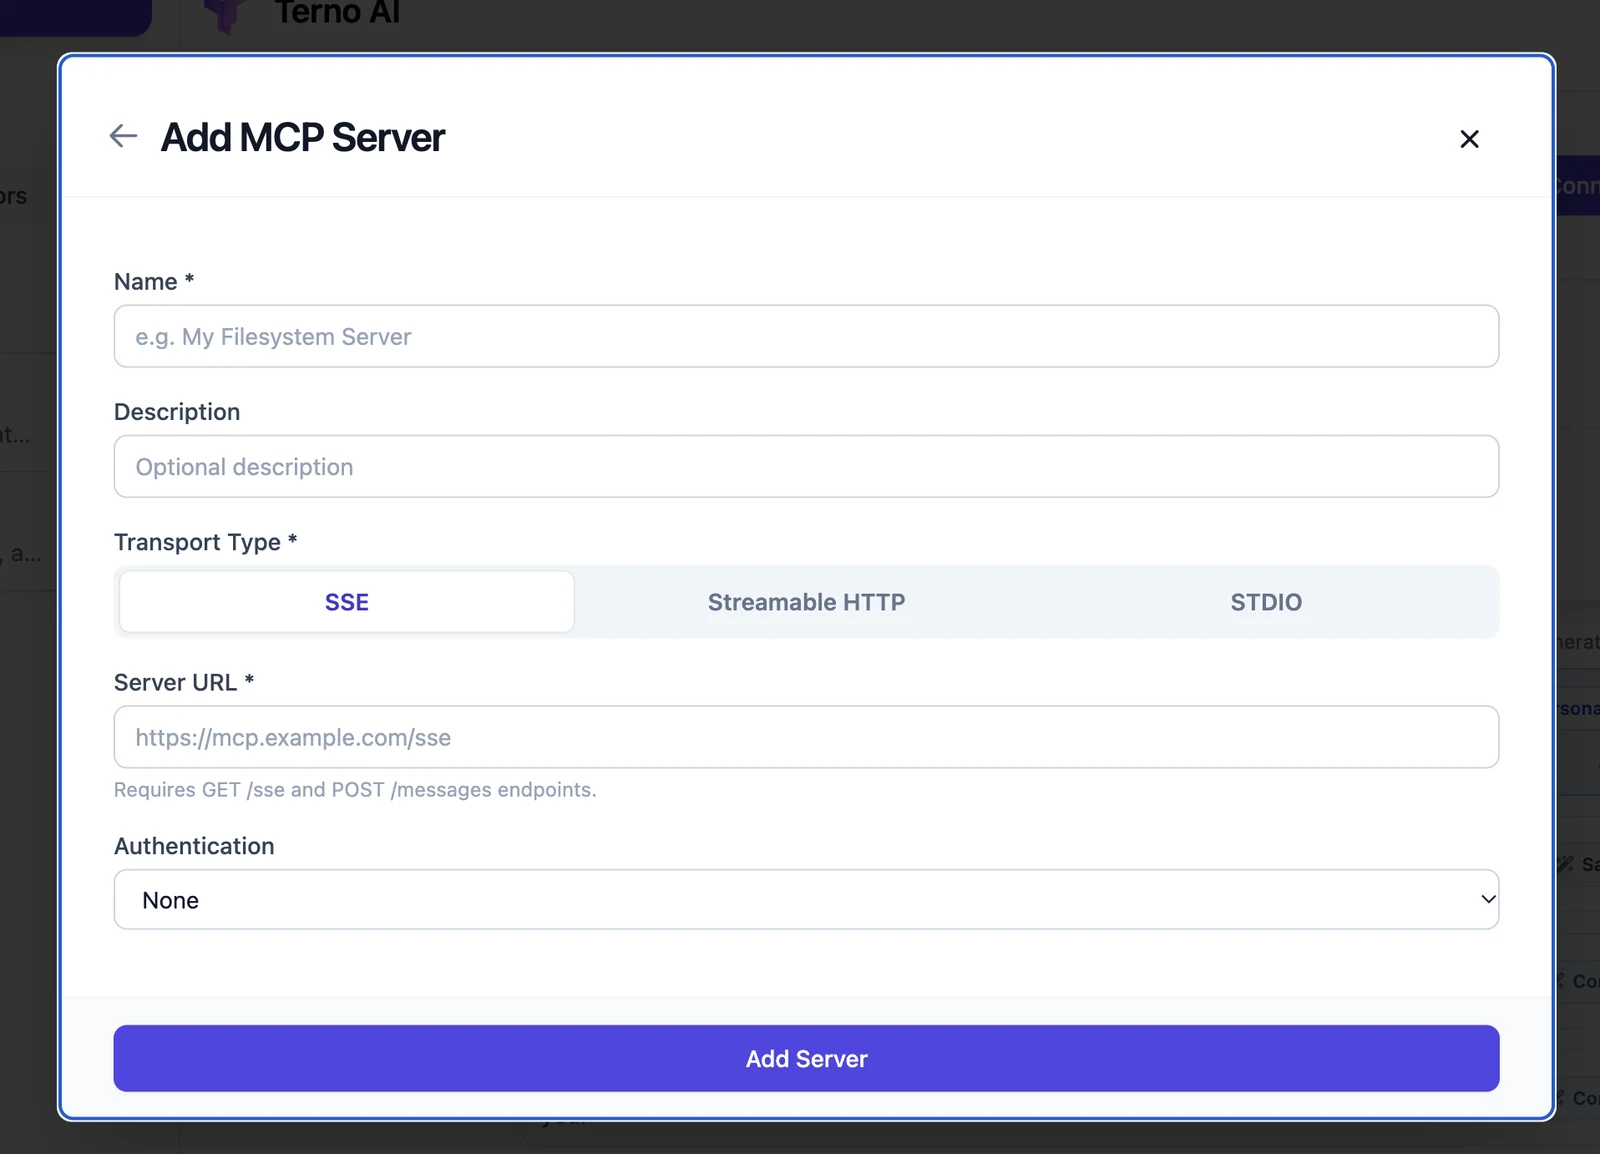
Task: Select the SSE transport type
Action: coord(347,602)
